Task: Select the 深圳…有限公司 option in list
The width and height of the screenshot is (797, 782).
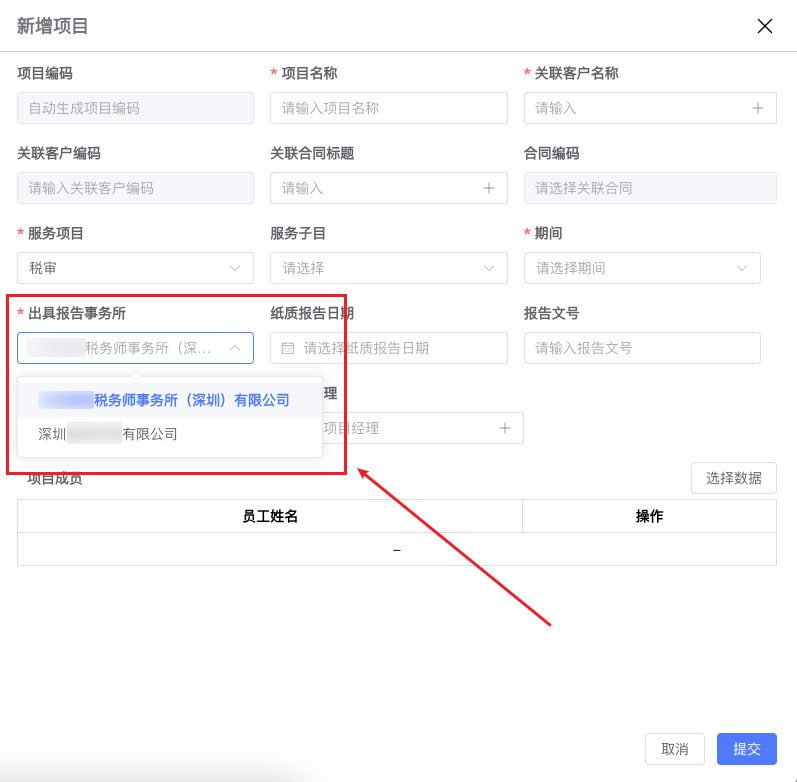Action: coord(170,434)
